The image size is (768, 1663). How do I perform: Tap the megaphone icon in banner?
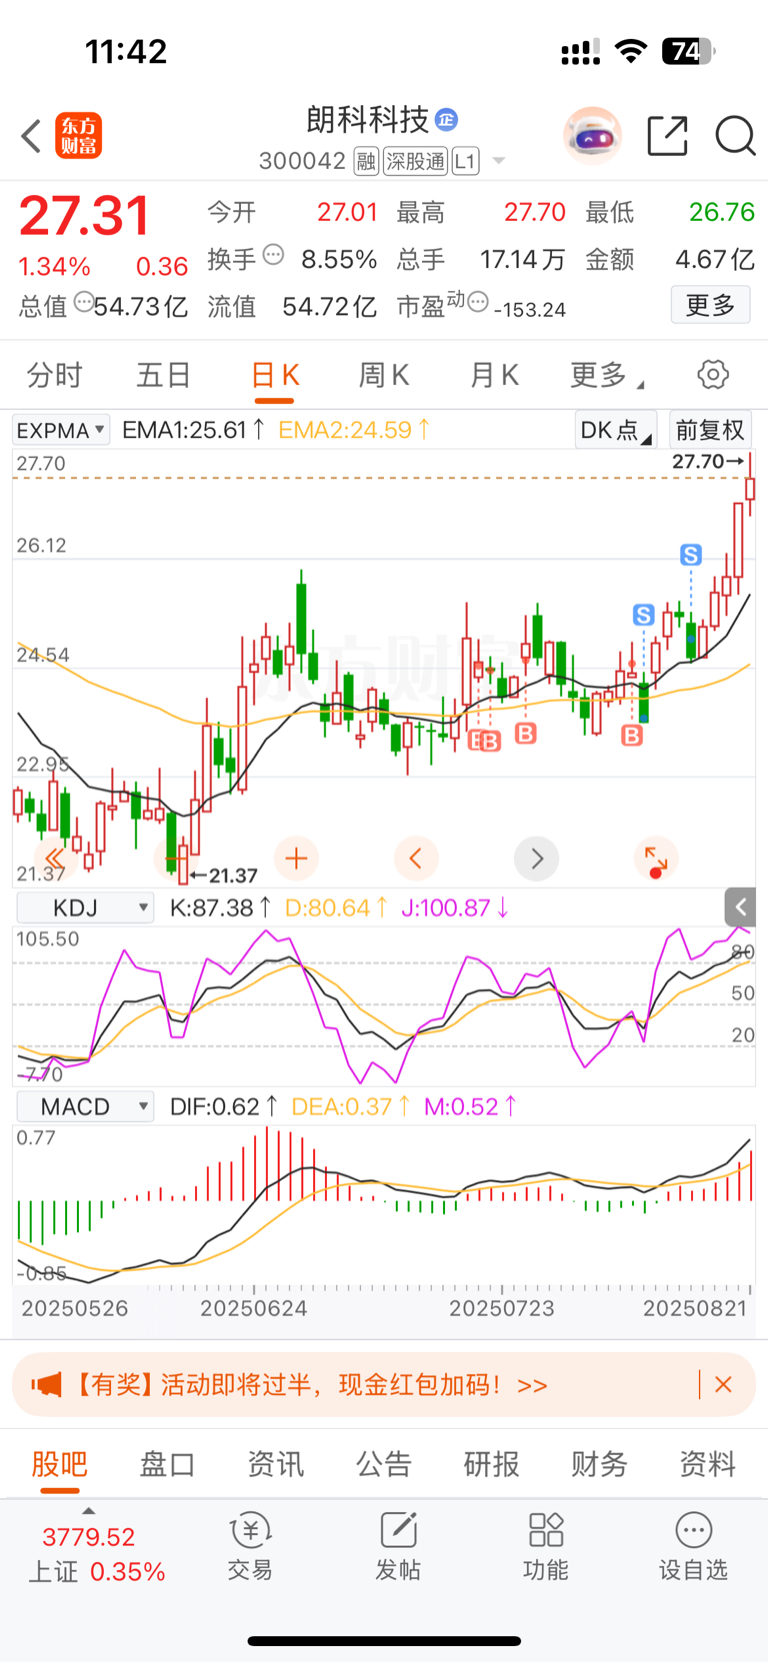coord(46,1385)
